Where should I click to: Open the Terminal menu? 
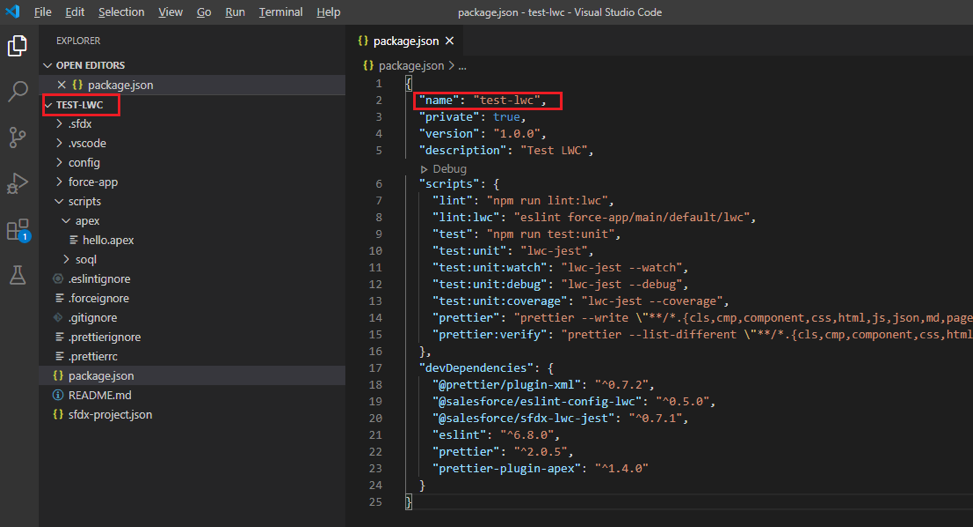[280, 12]
